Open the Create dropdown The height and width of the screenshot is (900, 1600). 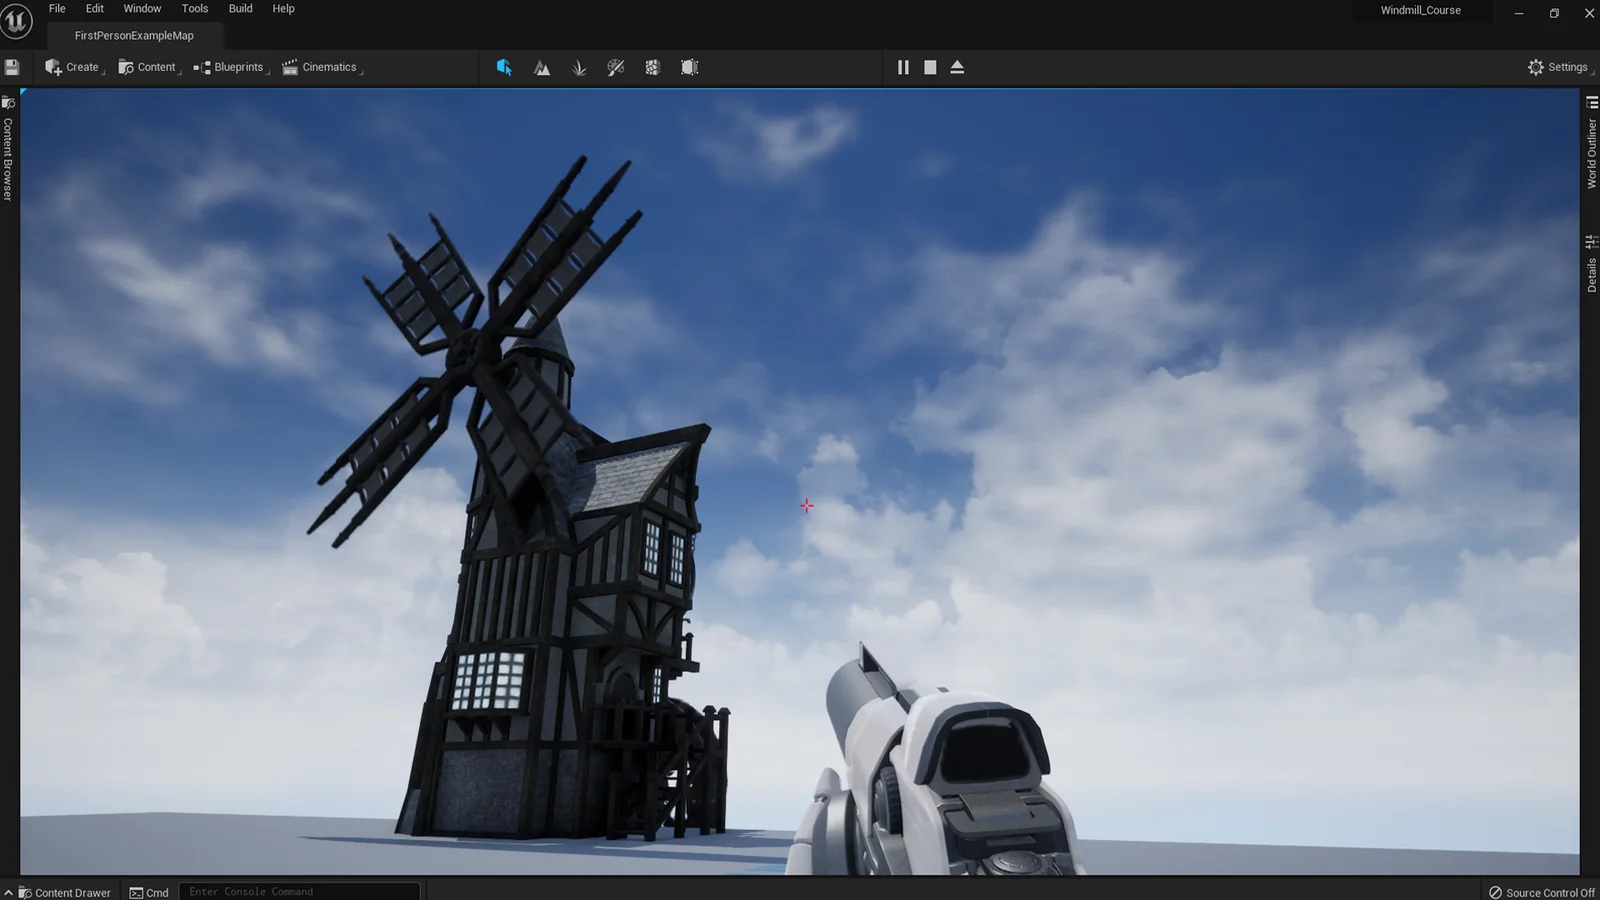pos(73,67)
